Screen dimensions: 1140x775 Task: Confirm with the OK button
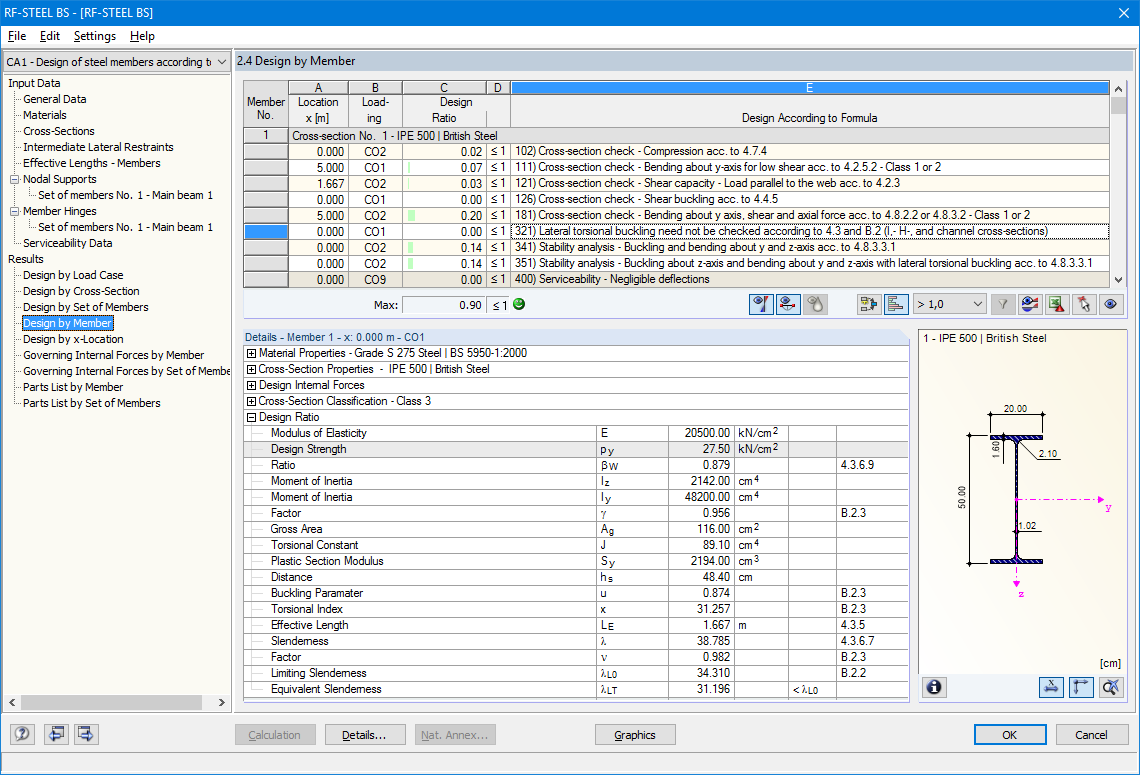pyautogui.click(x=1010, y=735)
